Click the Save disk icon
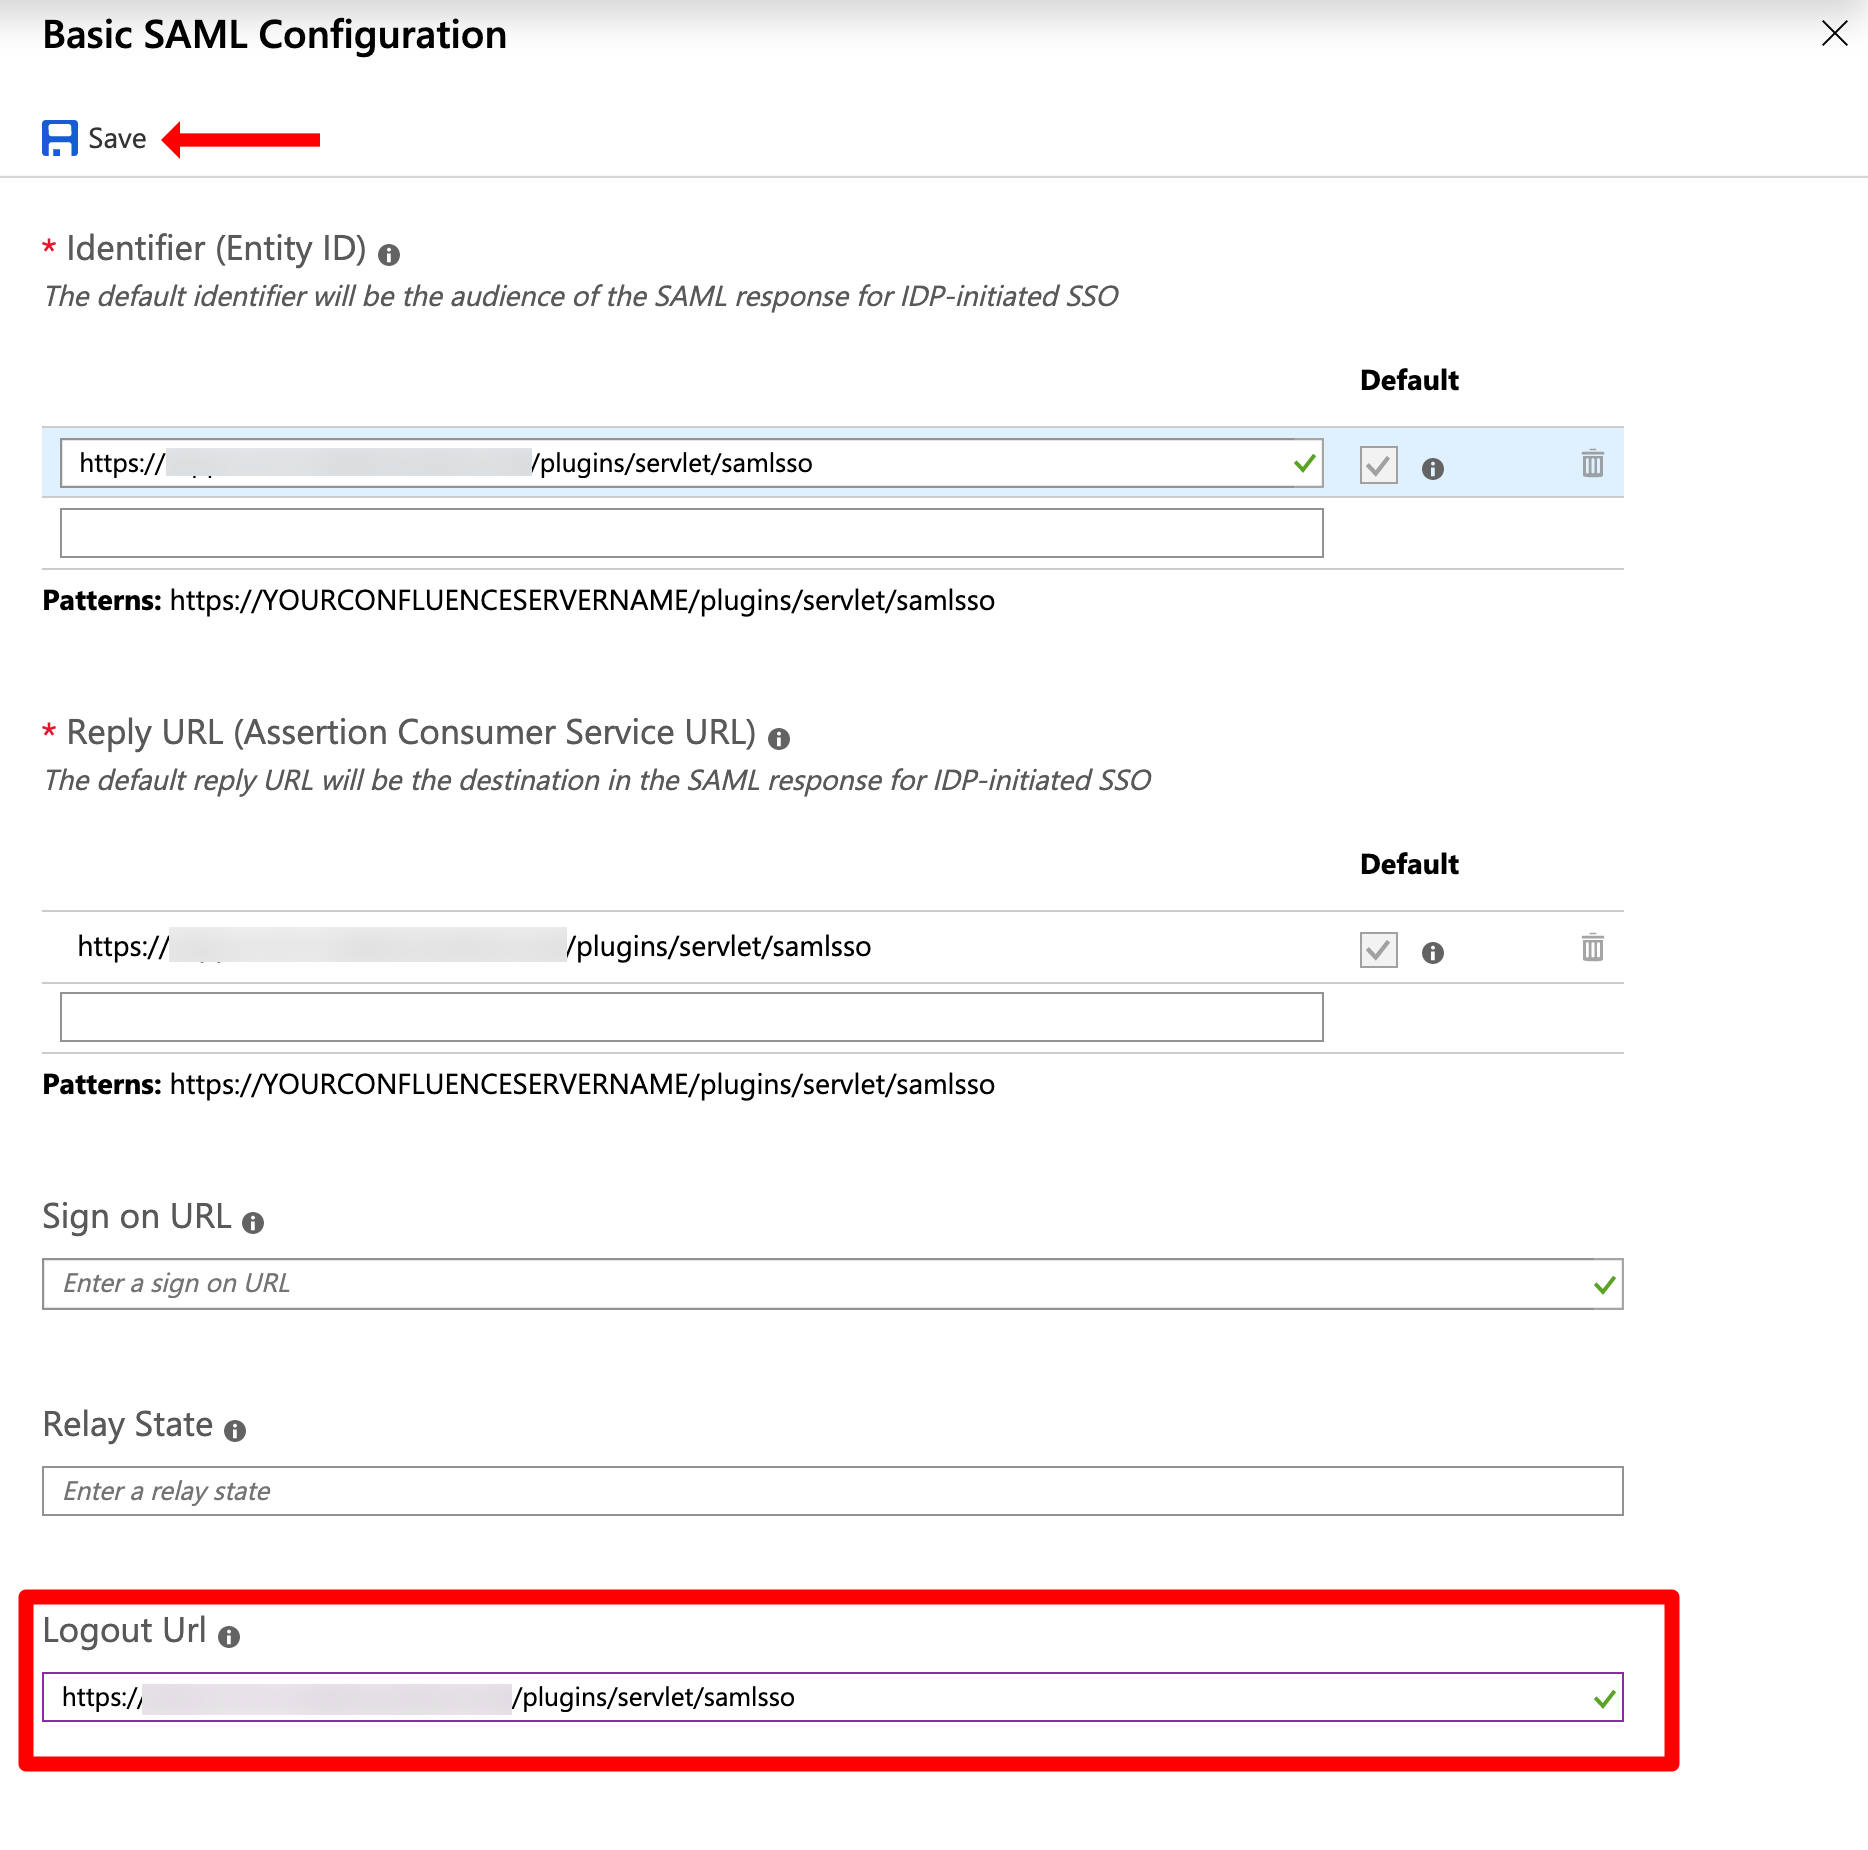Image resolution: width=1868 pixels, height=1850 pixels. (x=58, y=137)
